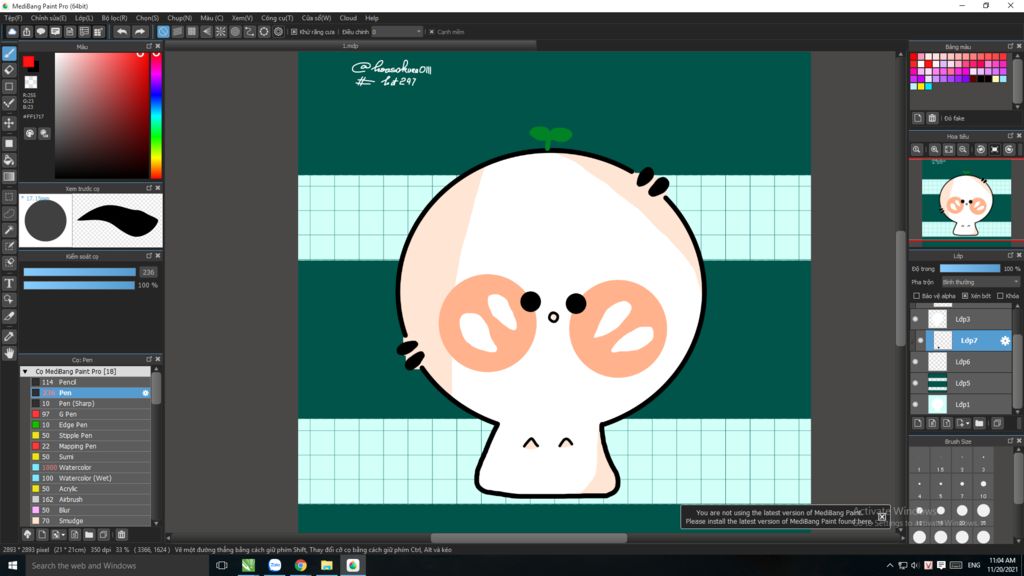Click the brush size slider
This screenshot has height=576, width=1024.
[80, 272]
